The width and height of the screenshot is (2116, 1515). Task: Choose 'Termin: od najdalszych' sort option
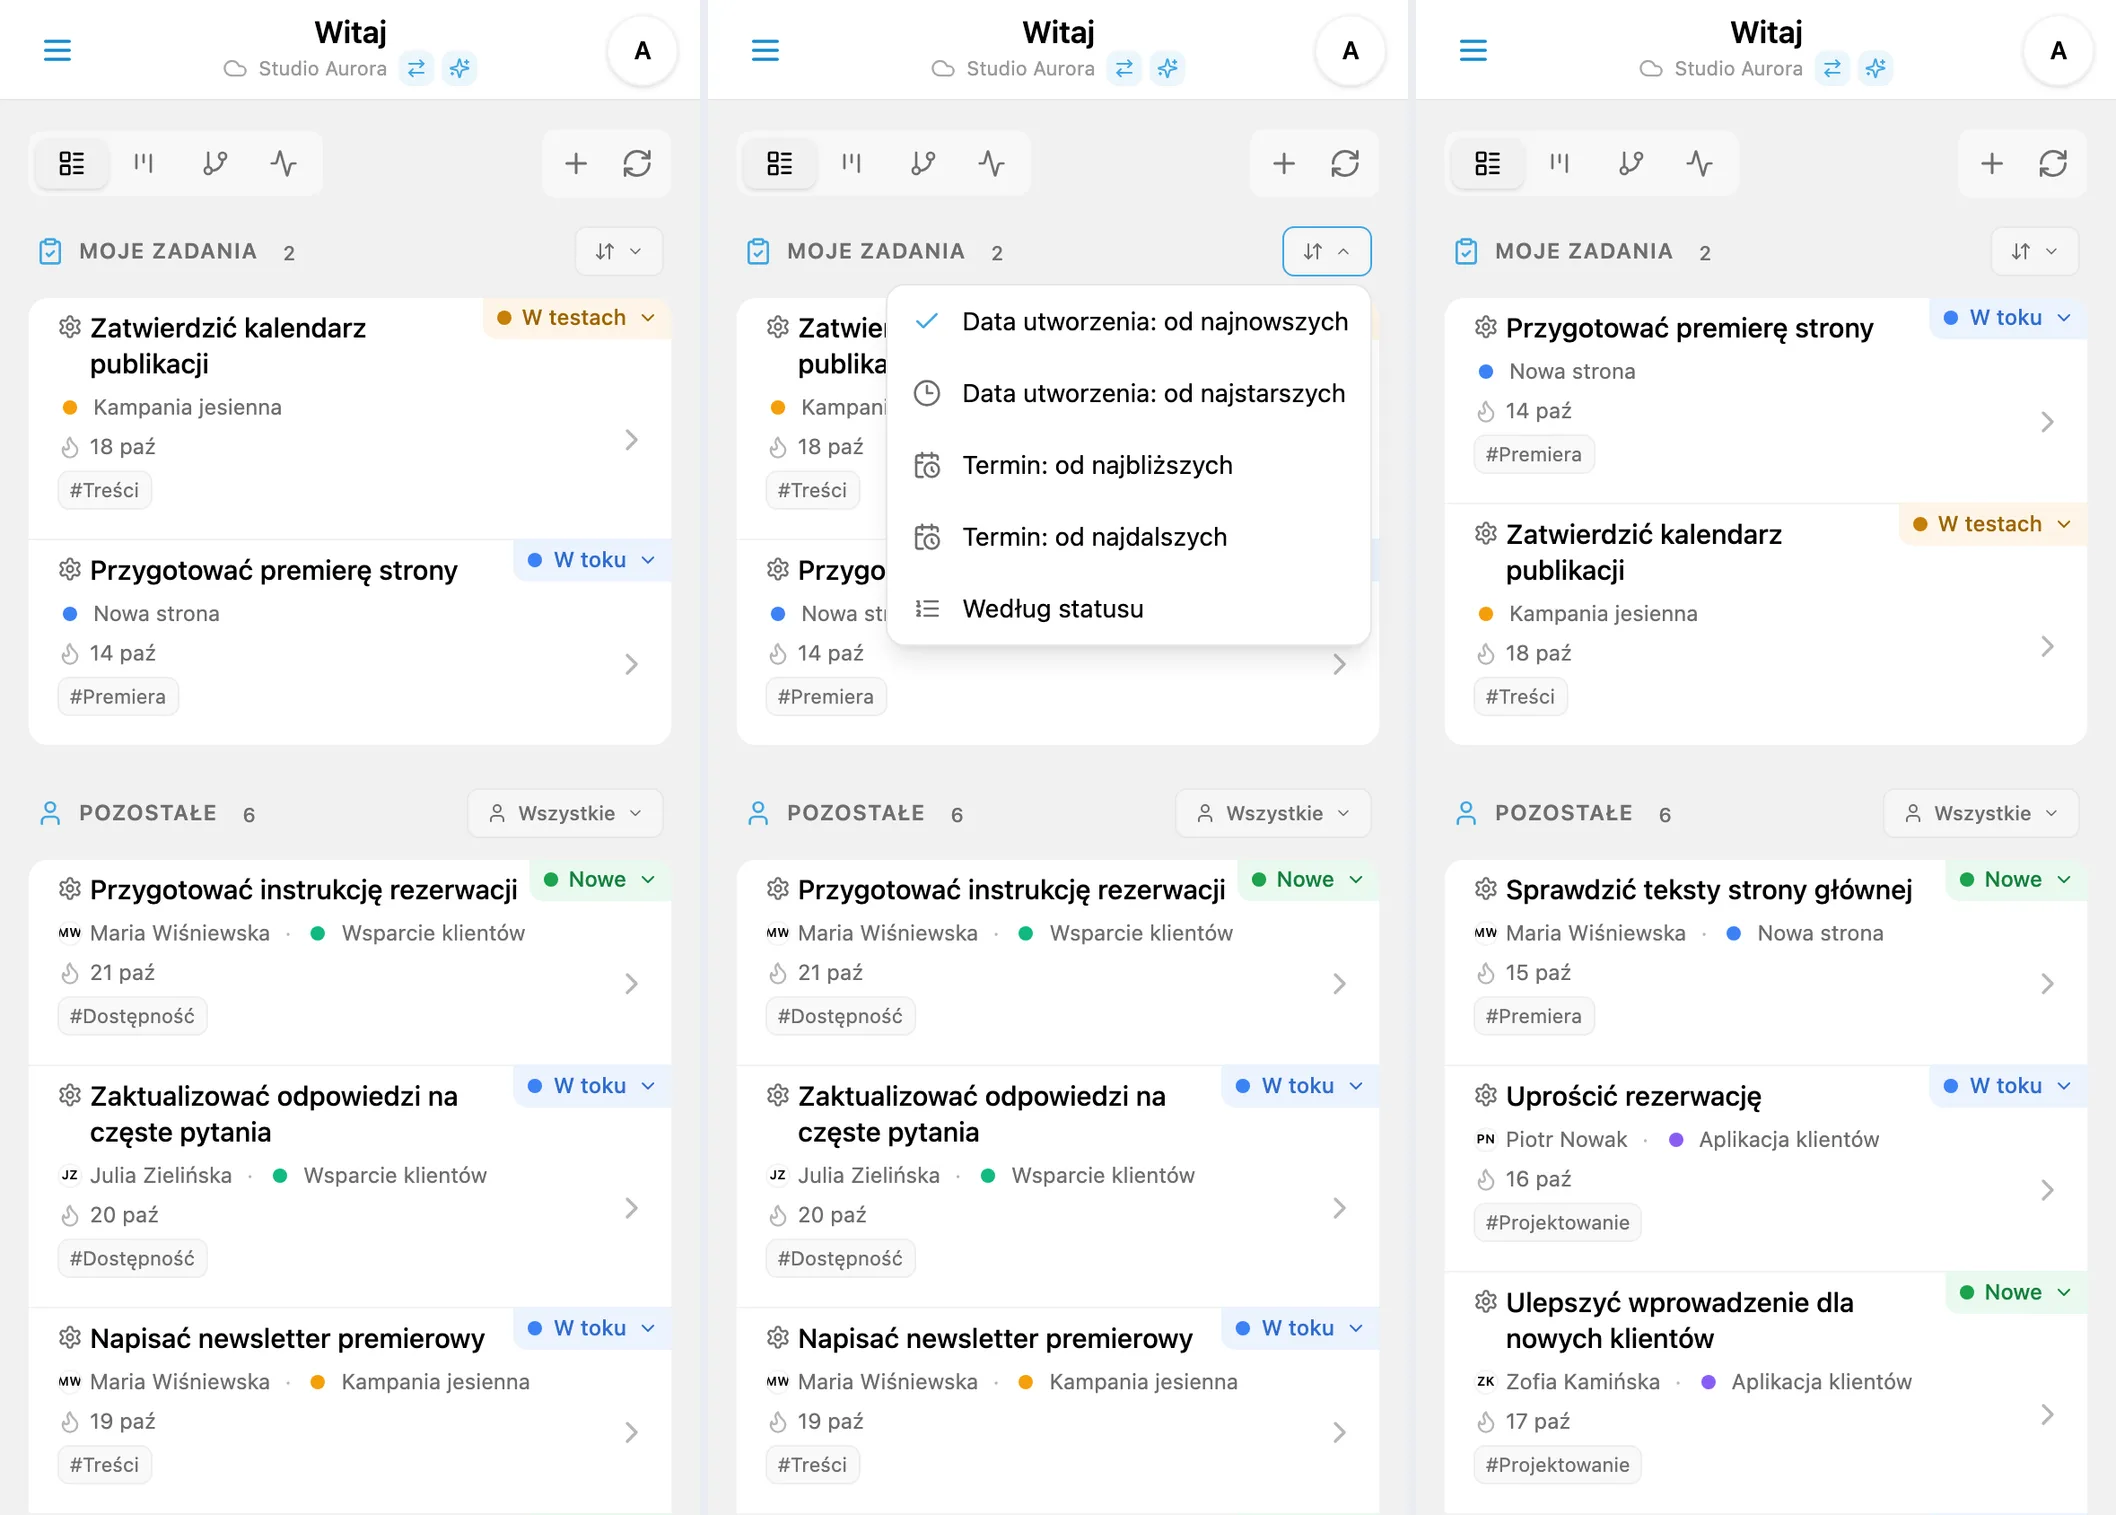(1128, 538)
